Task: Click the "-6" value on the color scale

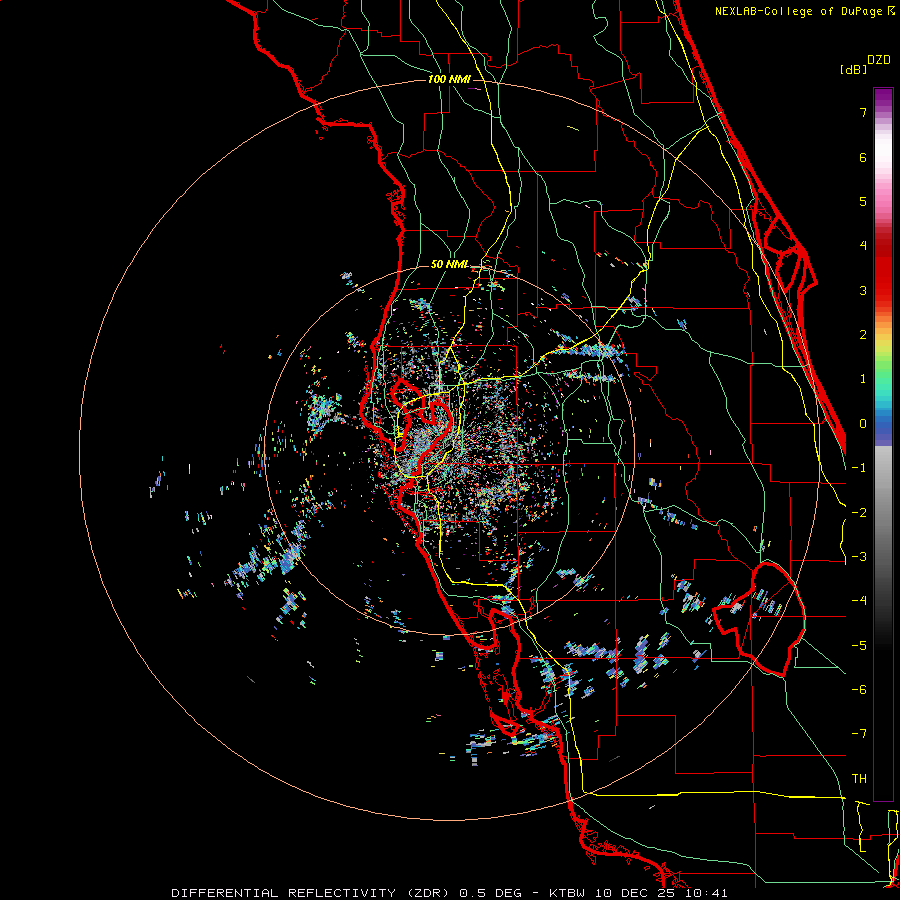Action: [x=859, y=690]
